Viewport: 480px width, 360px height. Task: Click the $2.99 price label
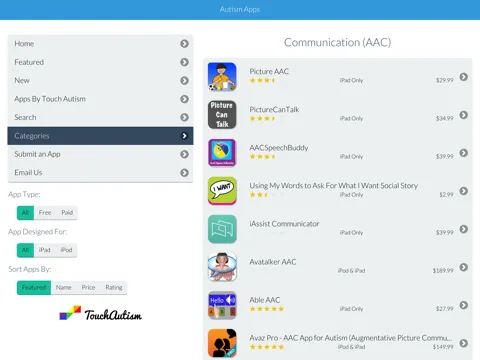tap(446, 195)
